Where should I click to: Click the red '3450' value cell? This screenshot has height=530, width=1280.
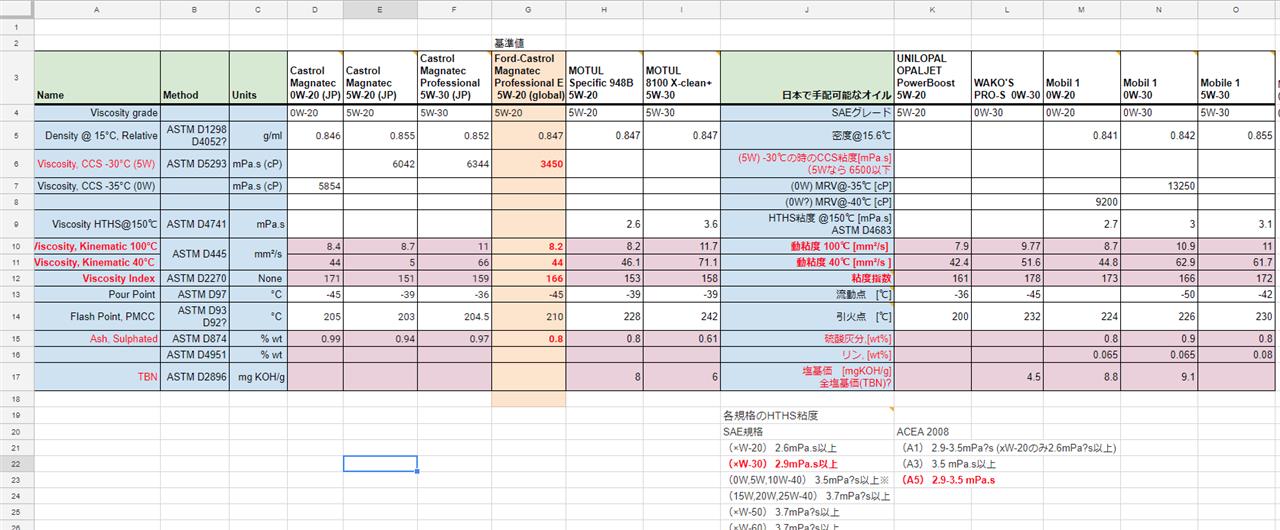pyautogui.click(x=528, y=164)
